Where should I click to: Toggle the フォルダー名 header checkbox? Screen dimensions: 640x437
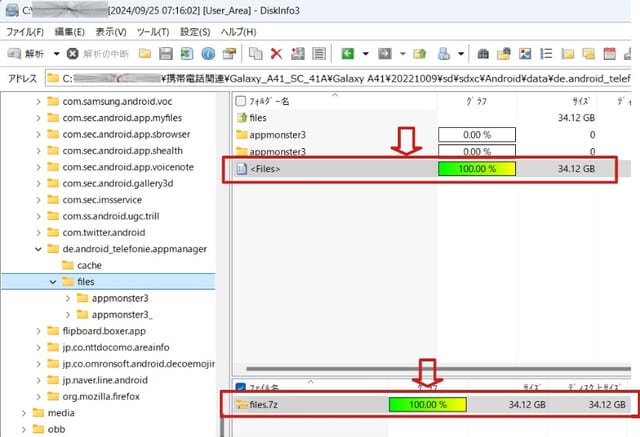point(240,101)
